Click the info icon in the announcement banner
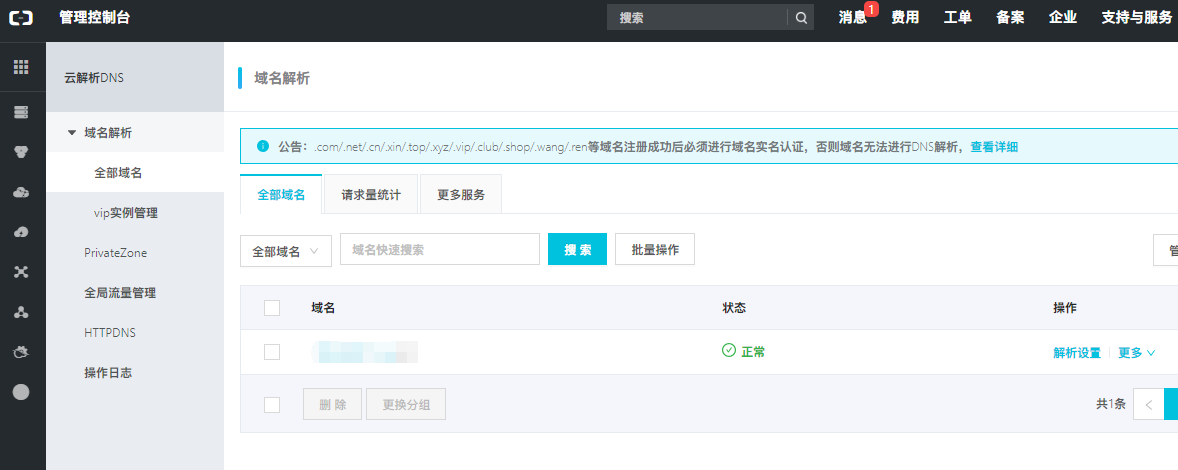This screenshot has height=470, width=1178. (262, 146)
